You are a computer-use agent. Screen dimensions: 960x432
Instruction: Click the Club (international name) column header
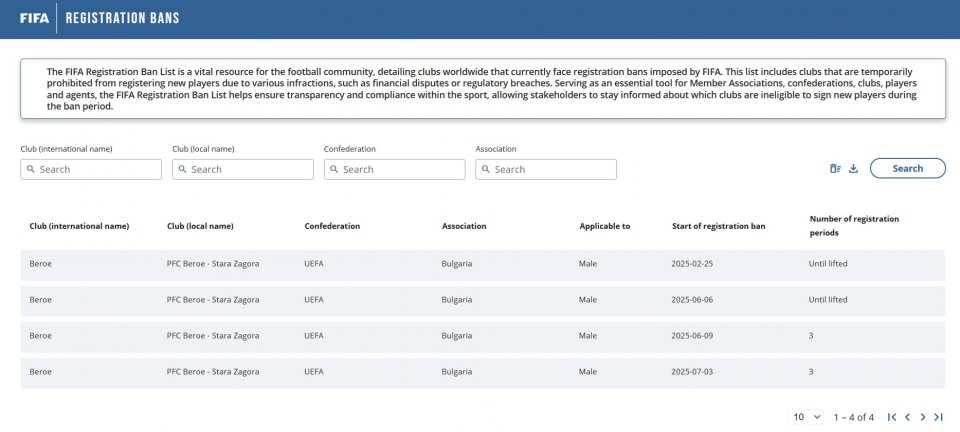(x=79, y=226)
